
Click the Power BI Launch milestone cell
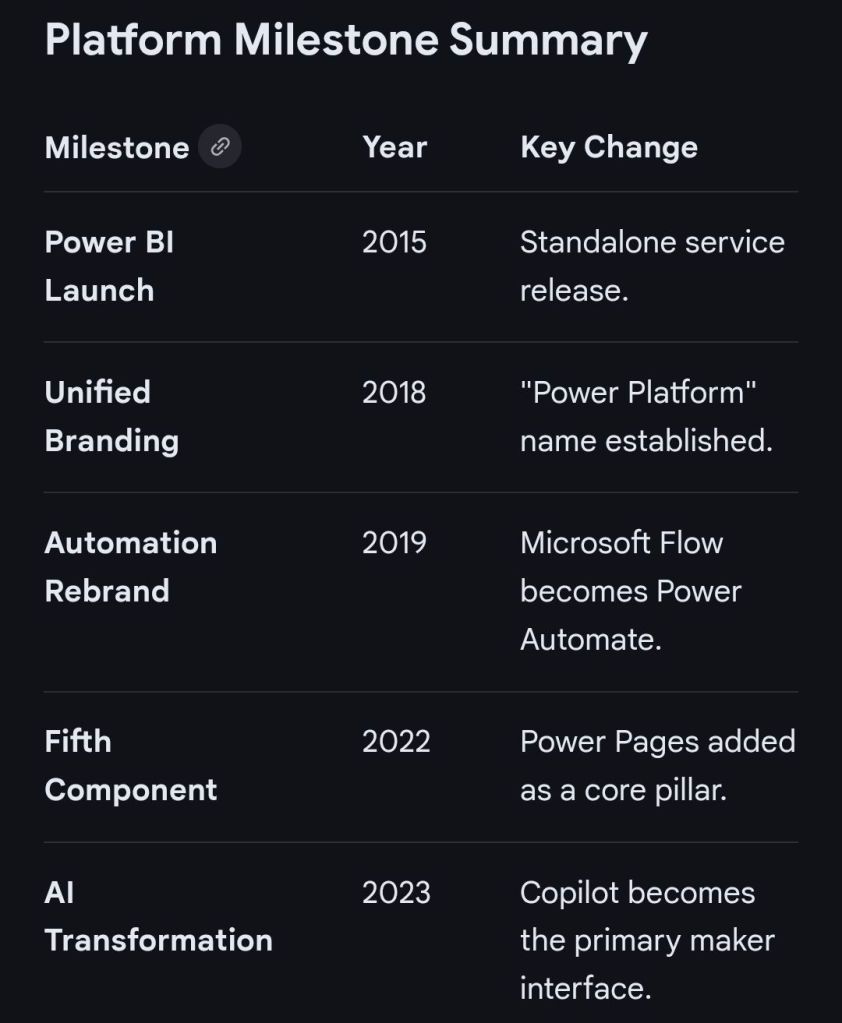click(109, 266)
